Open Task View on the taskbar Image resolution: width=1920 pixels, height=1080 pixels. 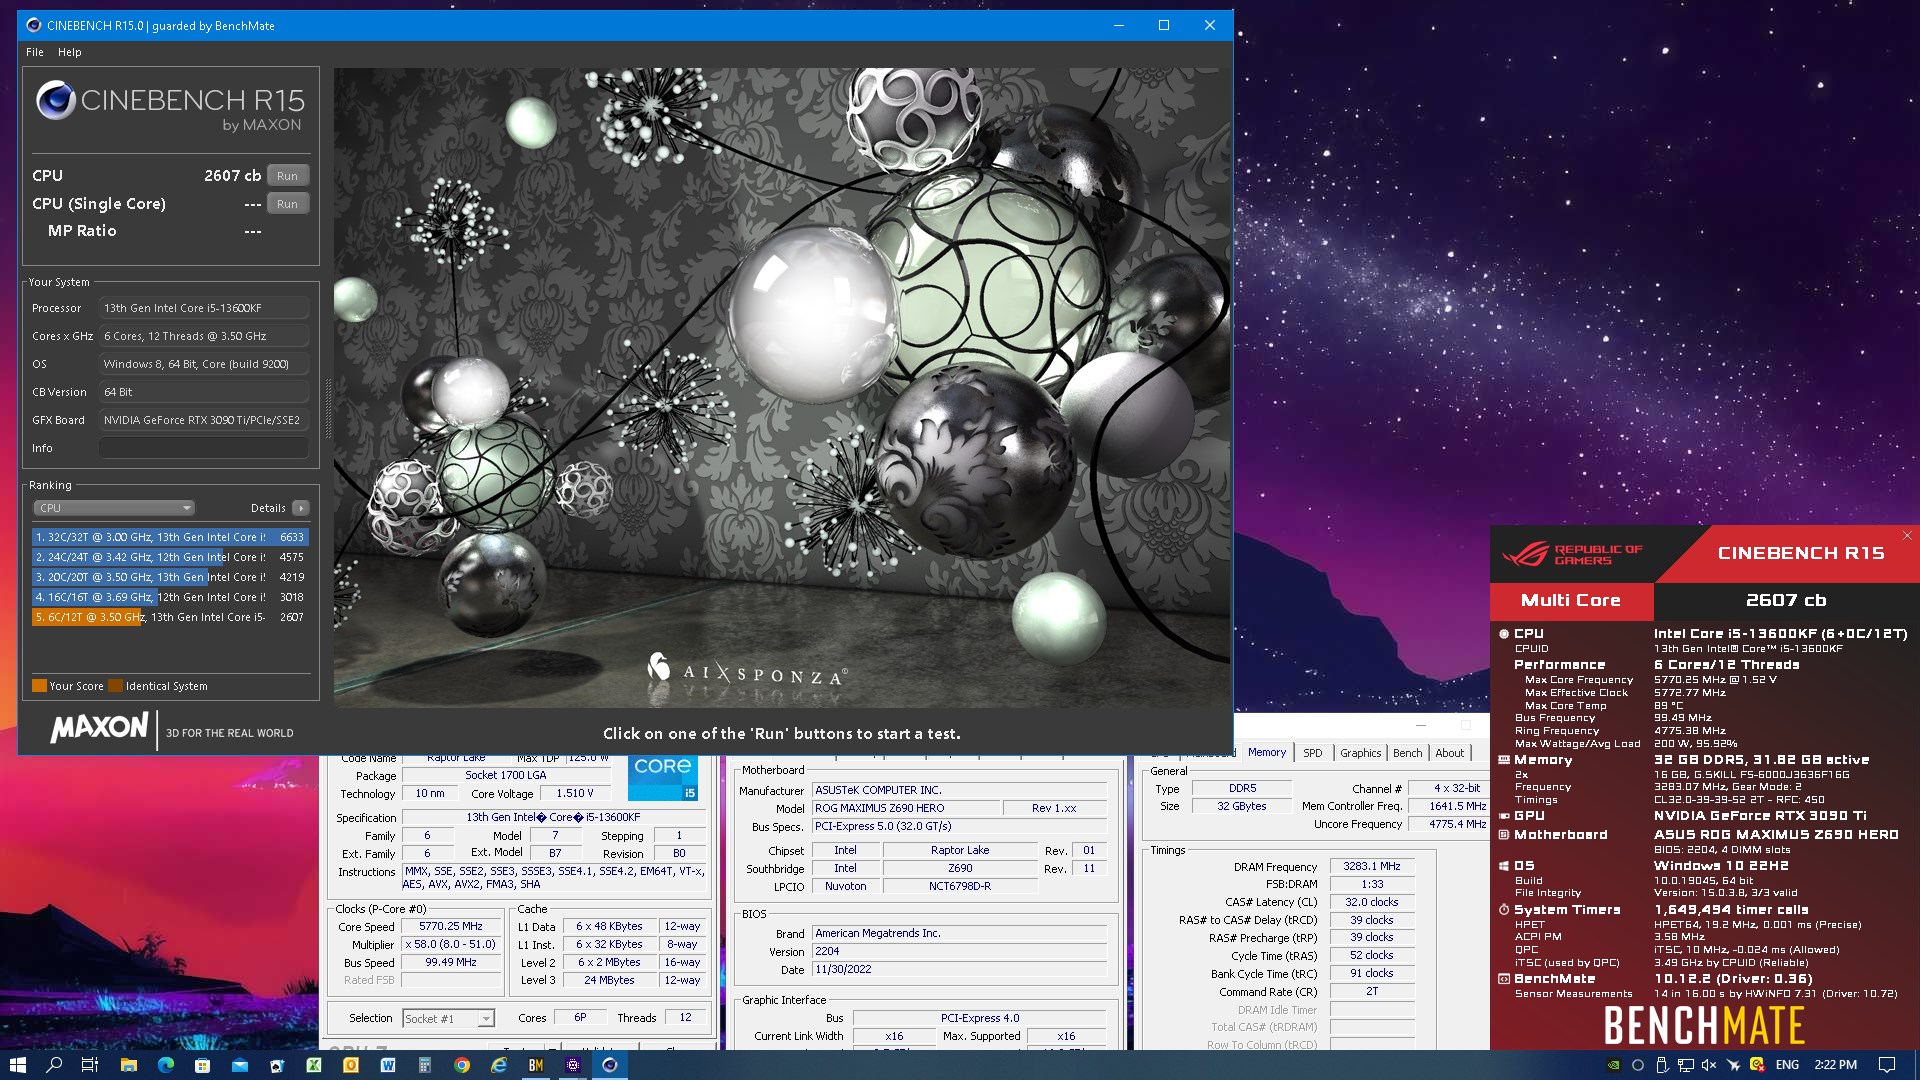coord(89,1065)
